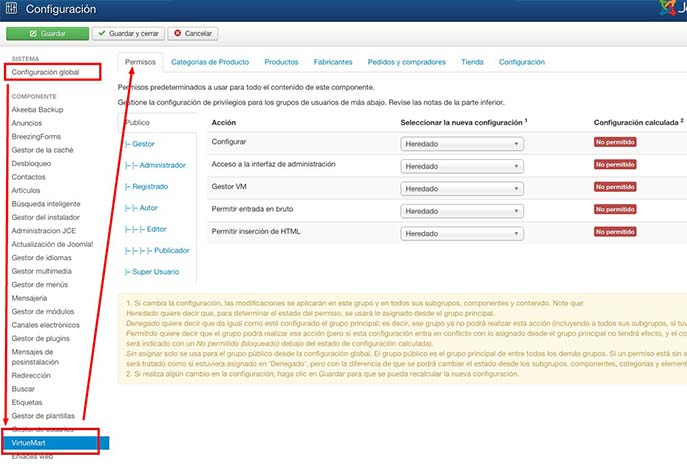Open Akeeba Backup configuration
The image size is (687, 466).
pos(37,109)
